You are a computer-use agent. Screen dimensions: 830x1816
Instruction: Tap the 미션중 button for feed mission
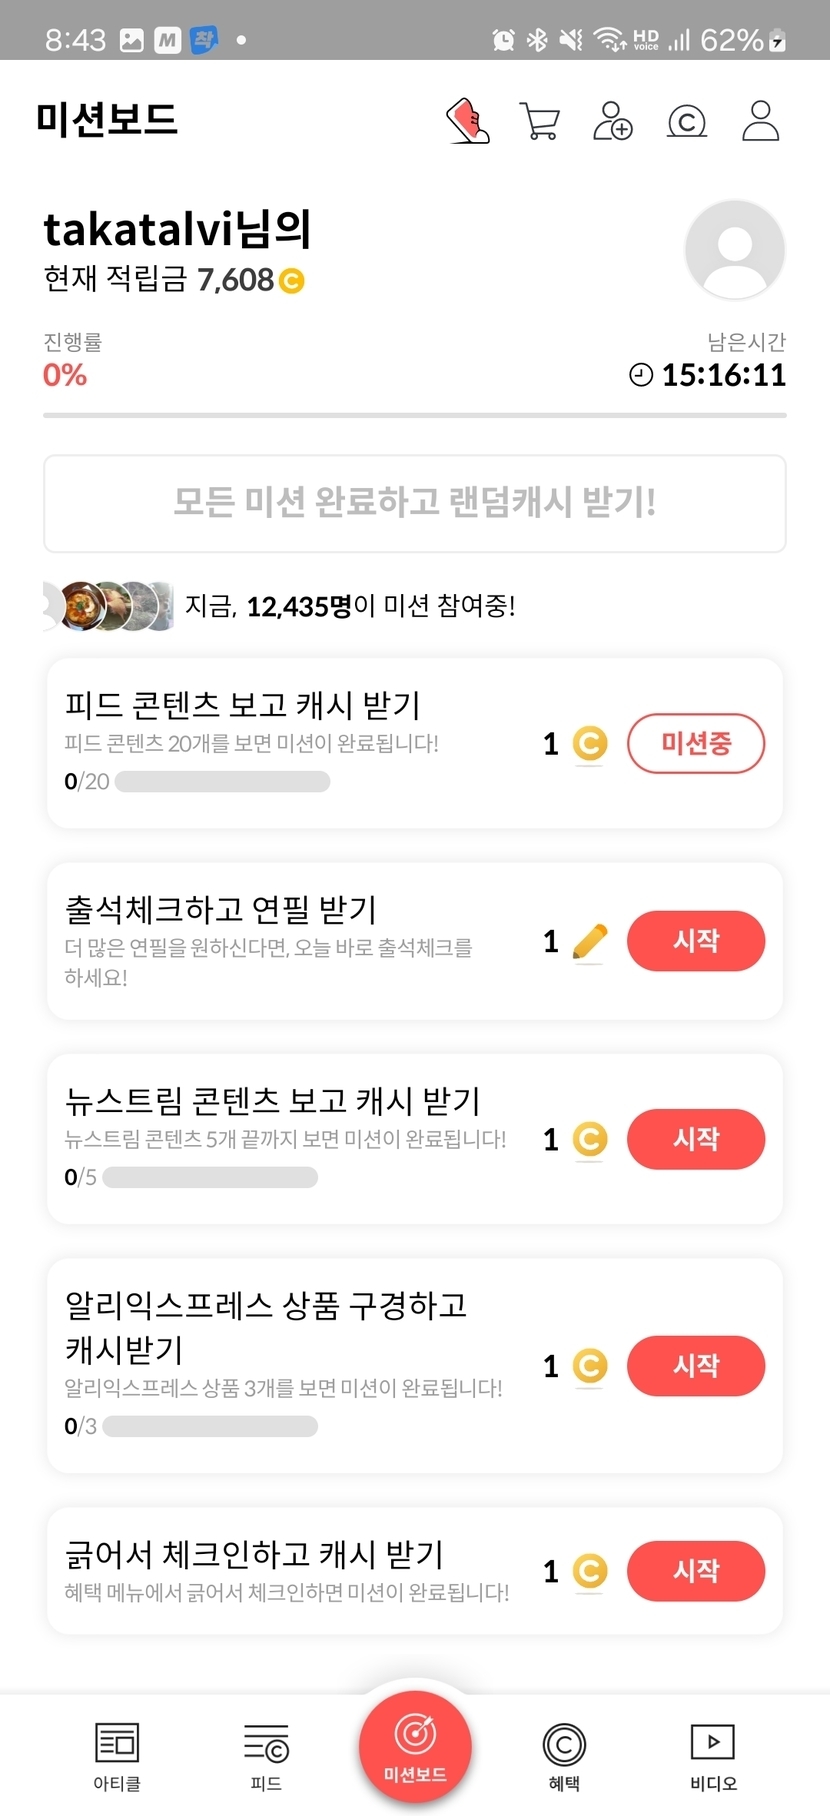[696, 743]
